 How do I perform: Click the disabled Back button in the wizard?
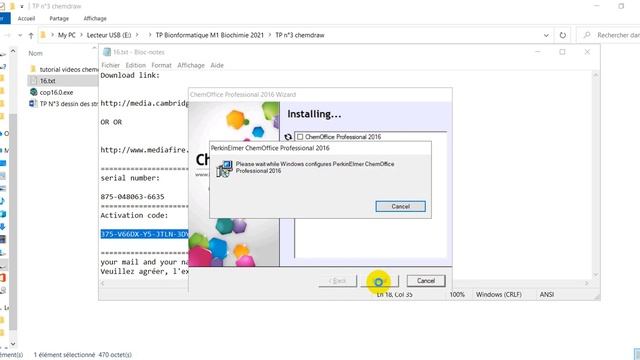(x=338, y=281)
